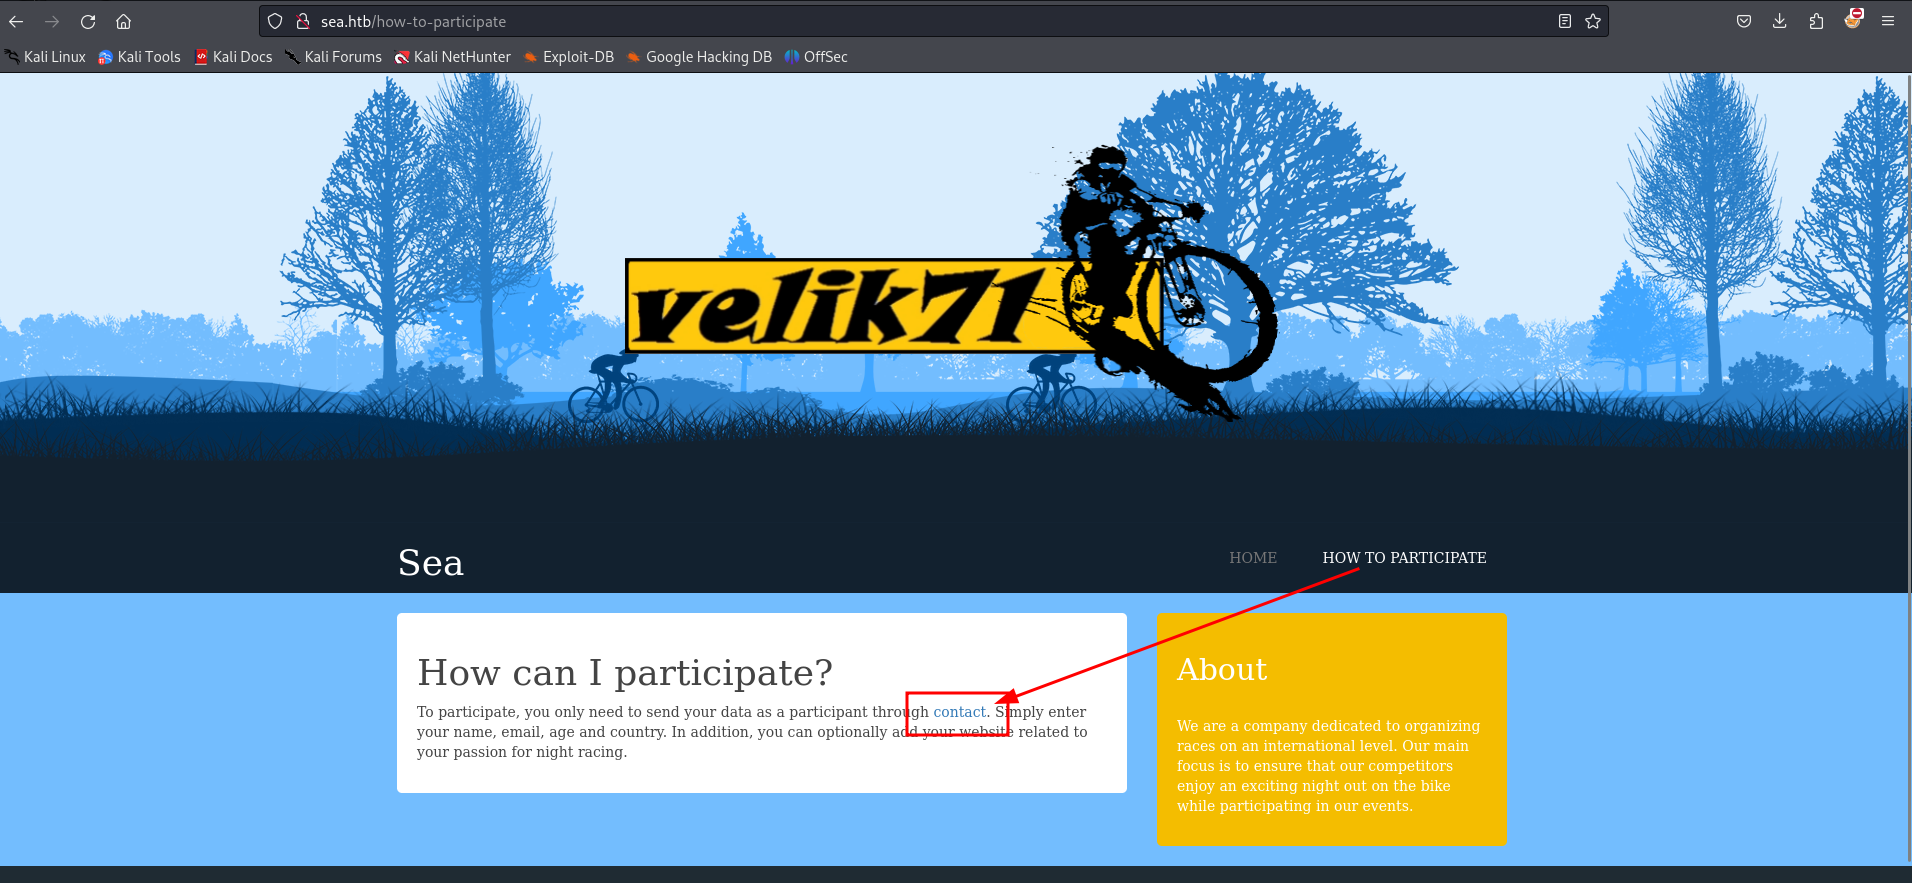Open the Kali Docs bookmark
The height and width of the screenshot is (883, 1912).
(234, 57)
